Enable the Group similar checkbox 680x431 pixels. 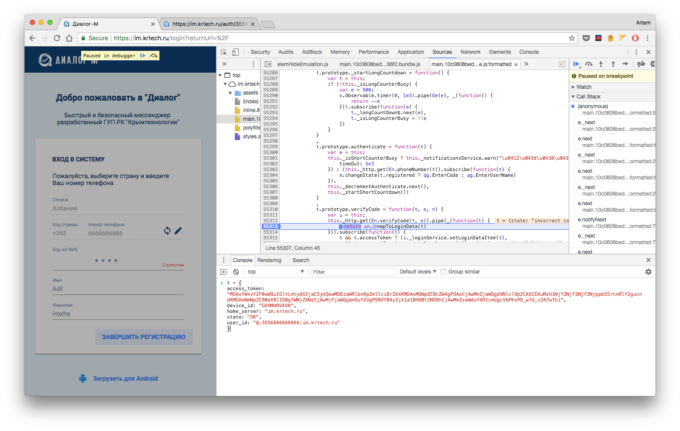click(443, 272)
